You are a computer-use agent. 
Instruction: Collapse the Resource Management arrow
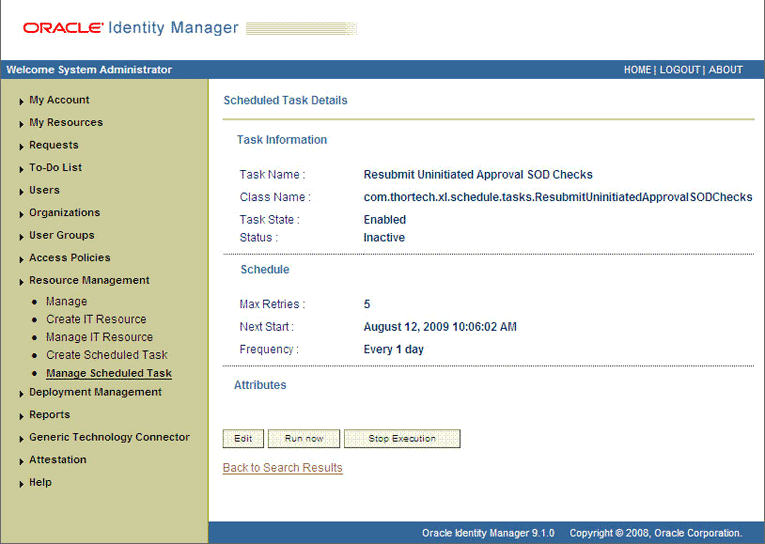(x=21, y=282)
